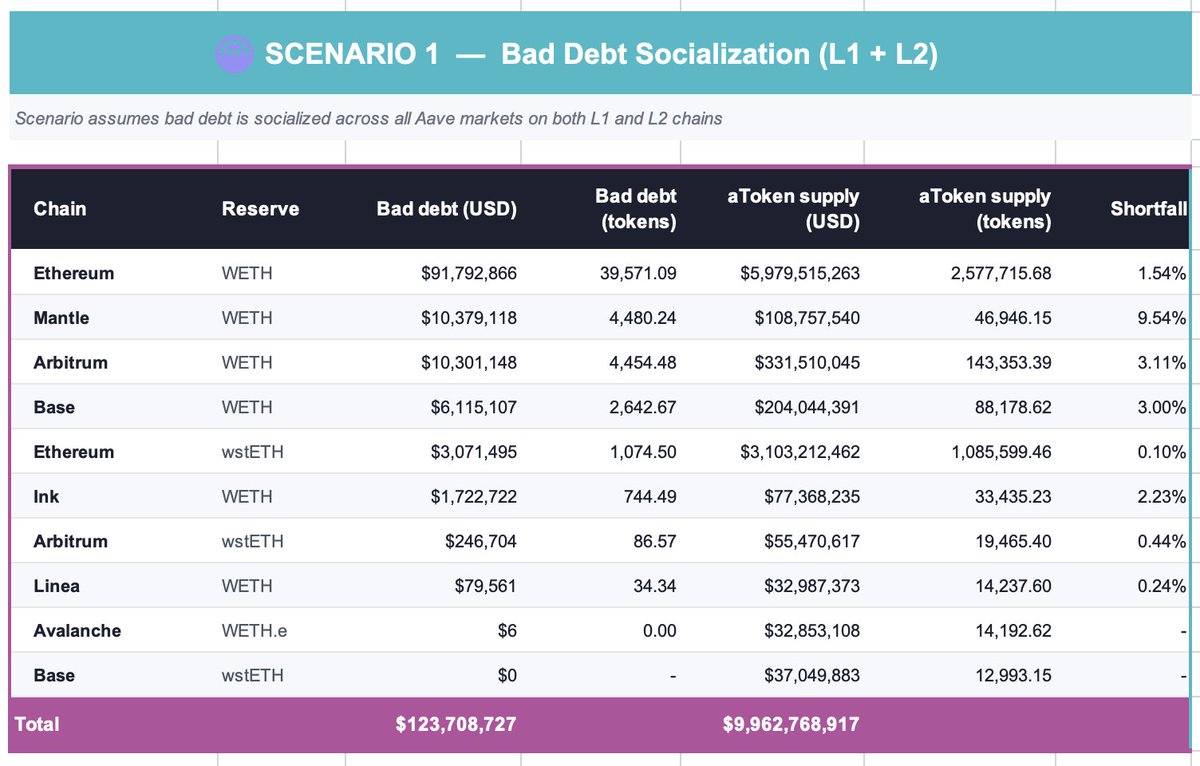The width and height of the screenshot is (1200, 766).
Task: Select the Avalanche WETH.e reserve cell
Action: point(254,631)
